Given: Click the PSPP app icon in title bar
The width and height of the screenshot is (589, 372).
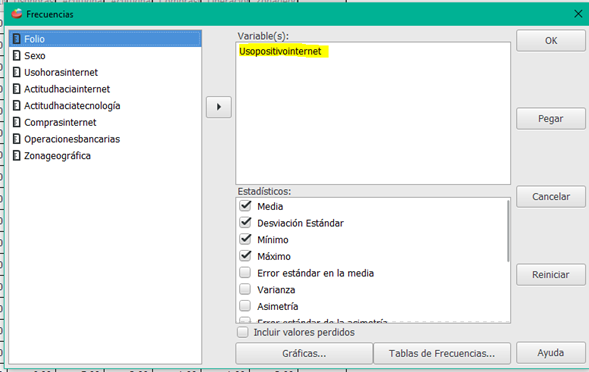Looking at the screenshot, I should click(17, 14).
